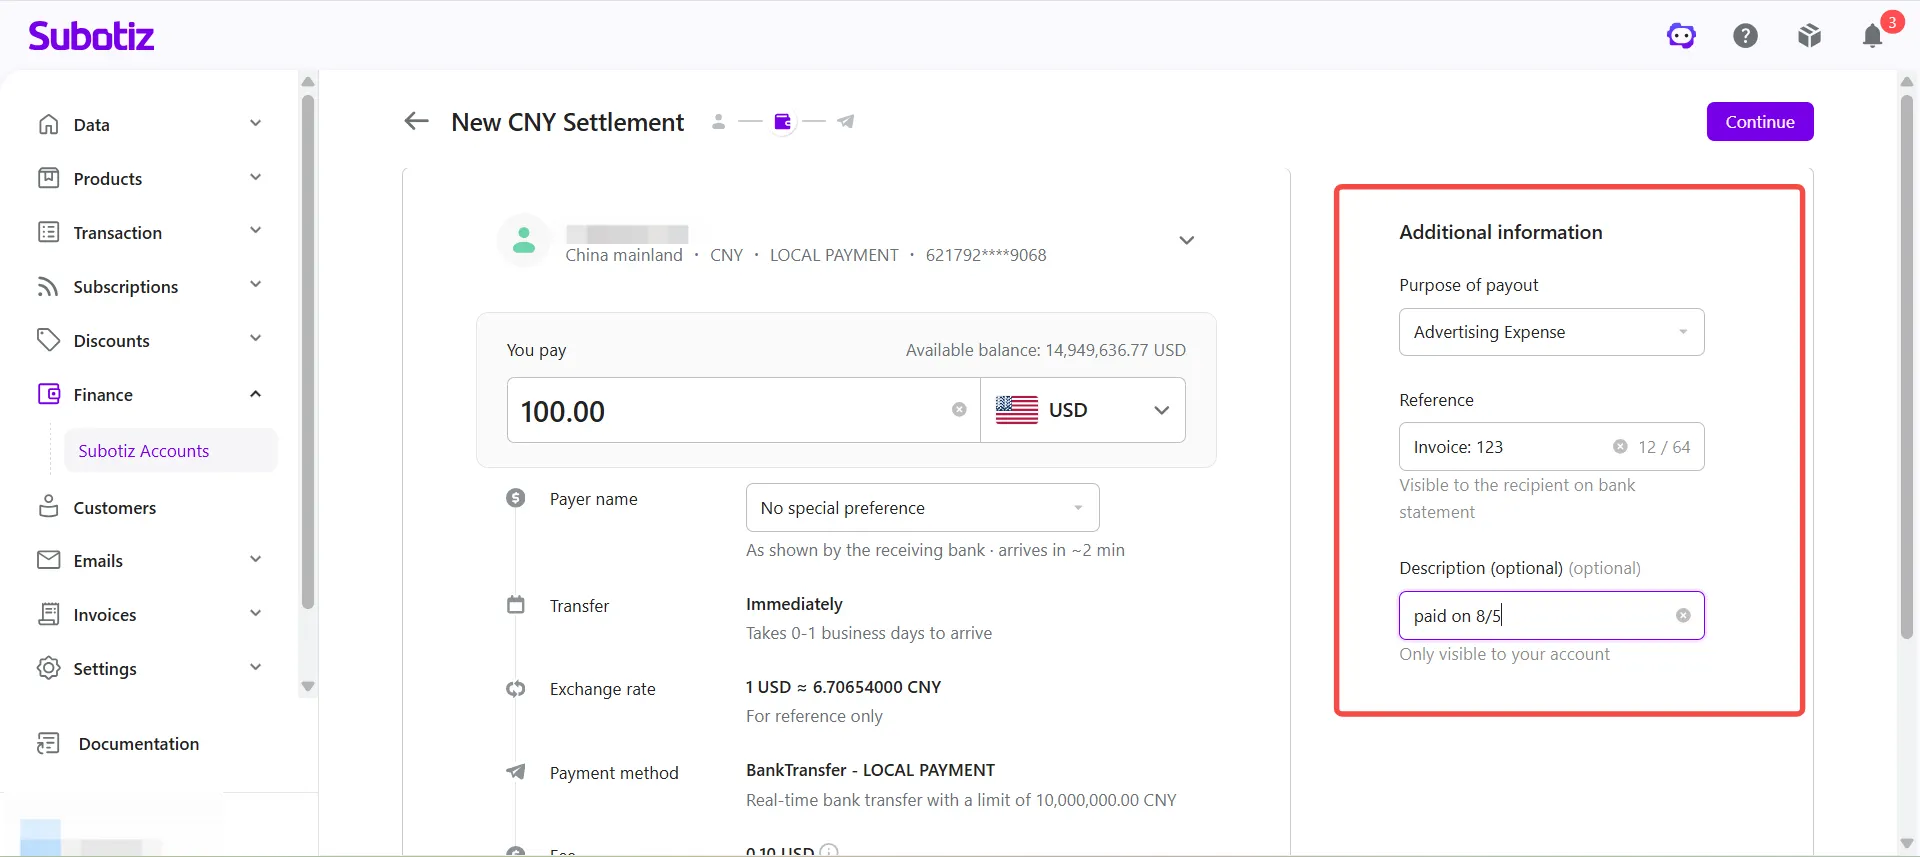The height and width of the screenshot is (857, 1920).
Task: Collapse the Finance menu chevron
Action: (x=255, y=394)
